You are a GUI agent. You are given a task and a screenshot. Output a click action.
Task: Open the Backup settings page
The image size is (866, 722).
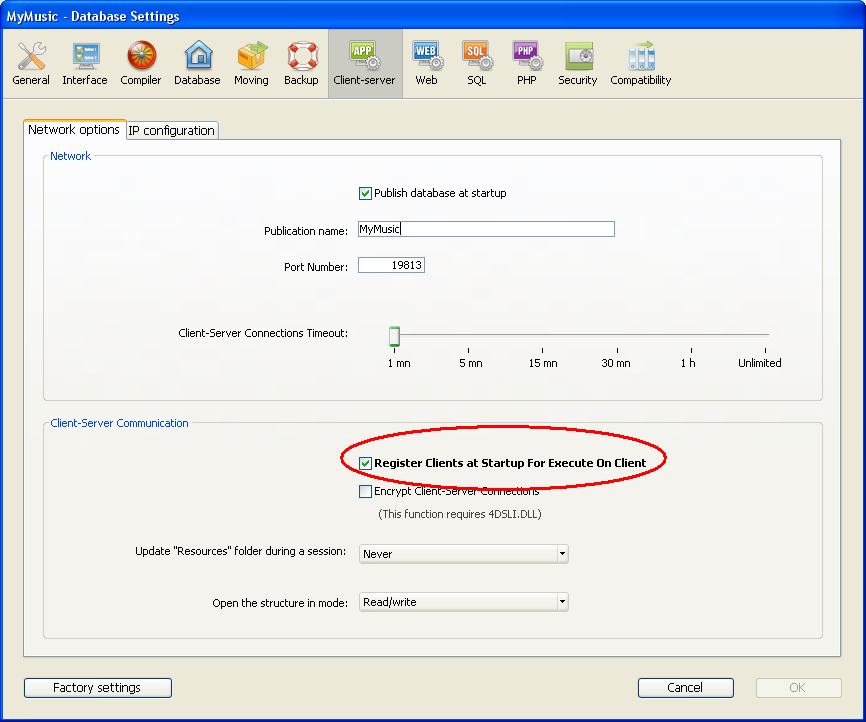301,64
